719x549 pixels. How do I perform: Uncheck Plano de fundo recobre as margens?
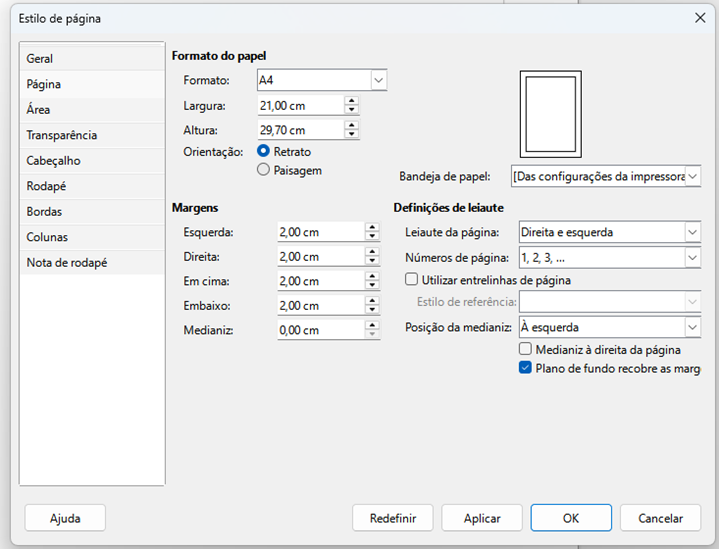tap(525, 368)
